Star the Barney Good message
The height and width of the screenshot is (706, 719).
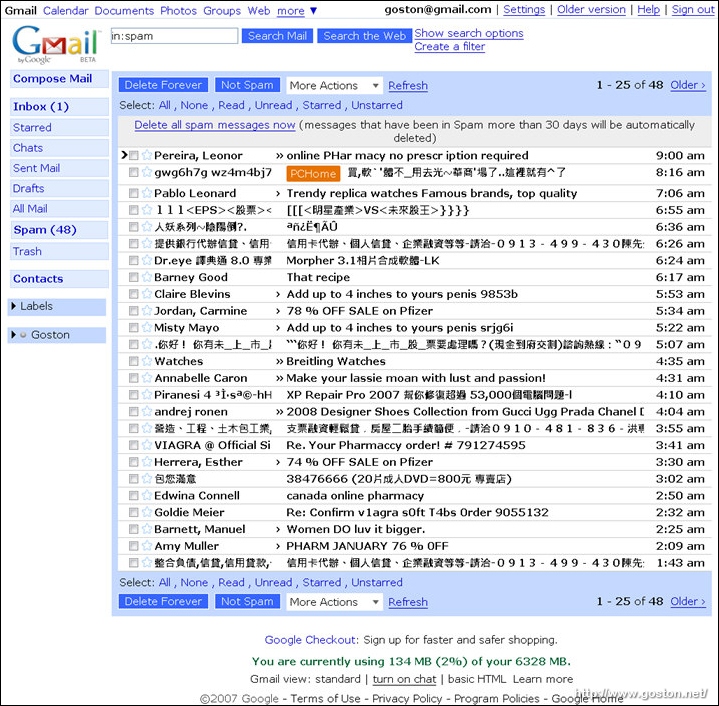click(x=147, y=277)
